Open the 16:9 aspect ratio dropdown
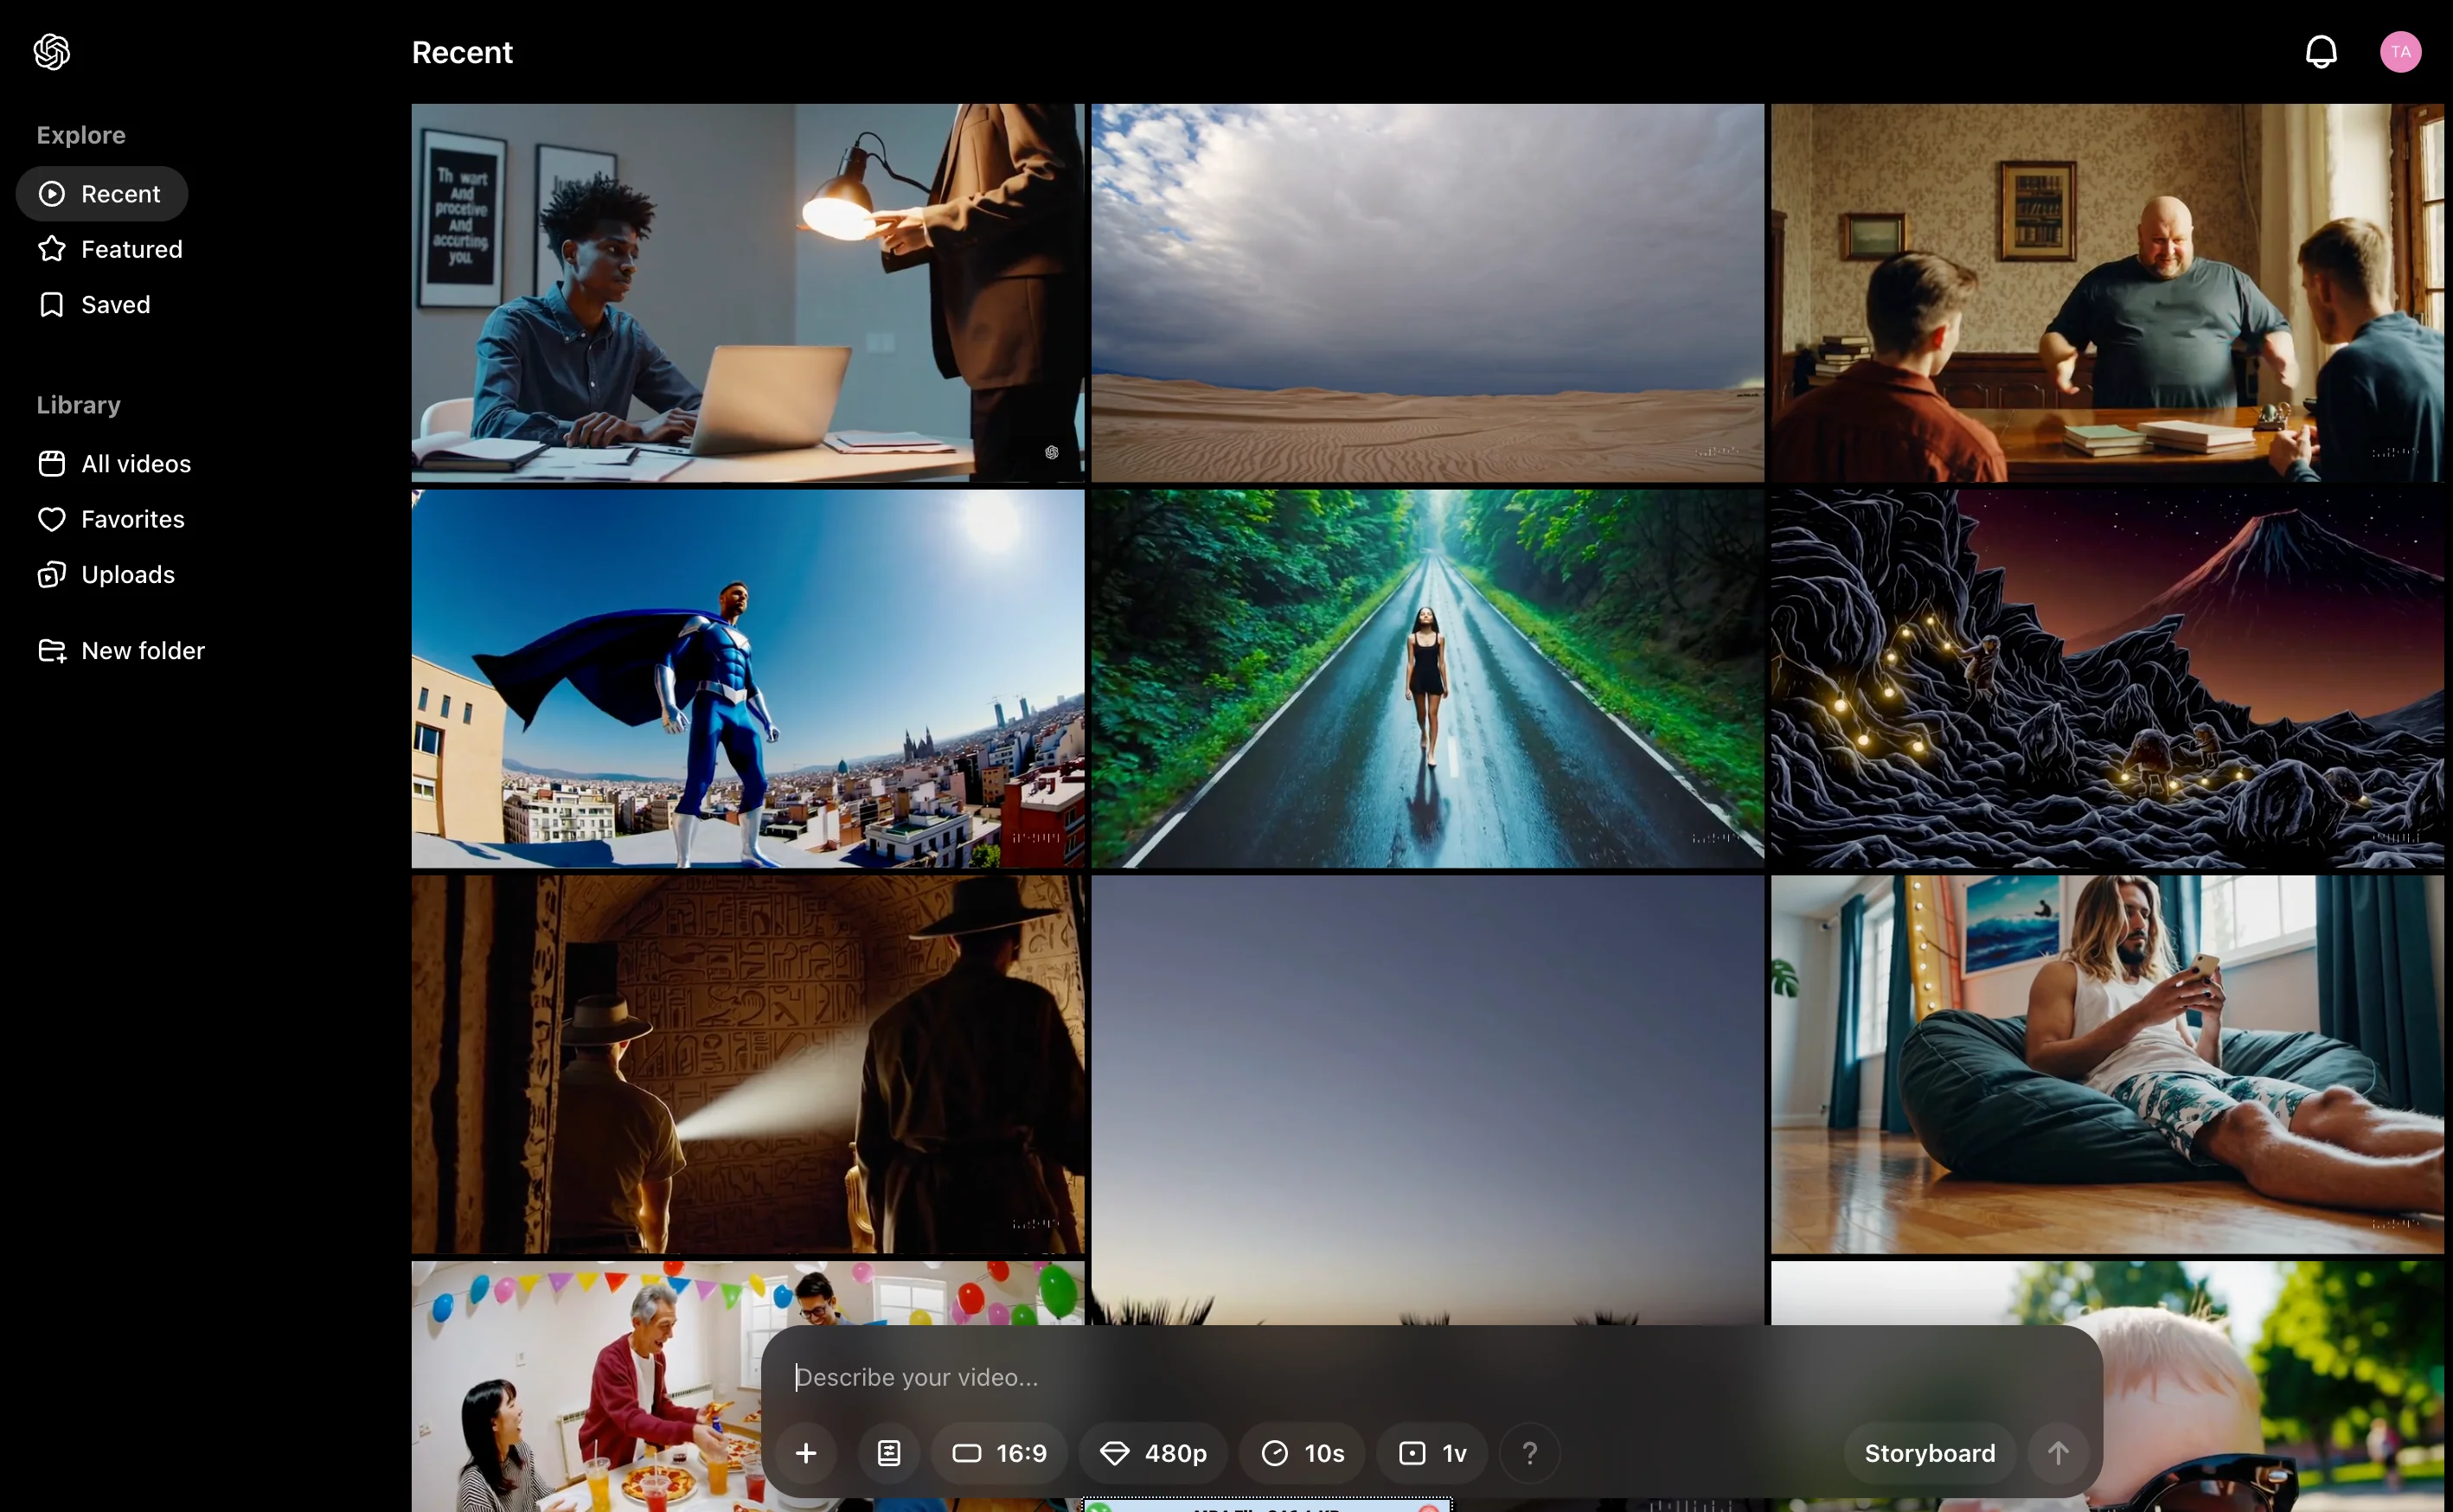This screenshot has width=2453, height=1512. [999, 1453]
